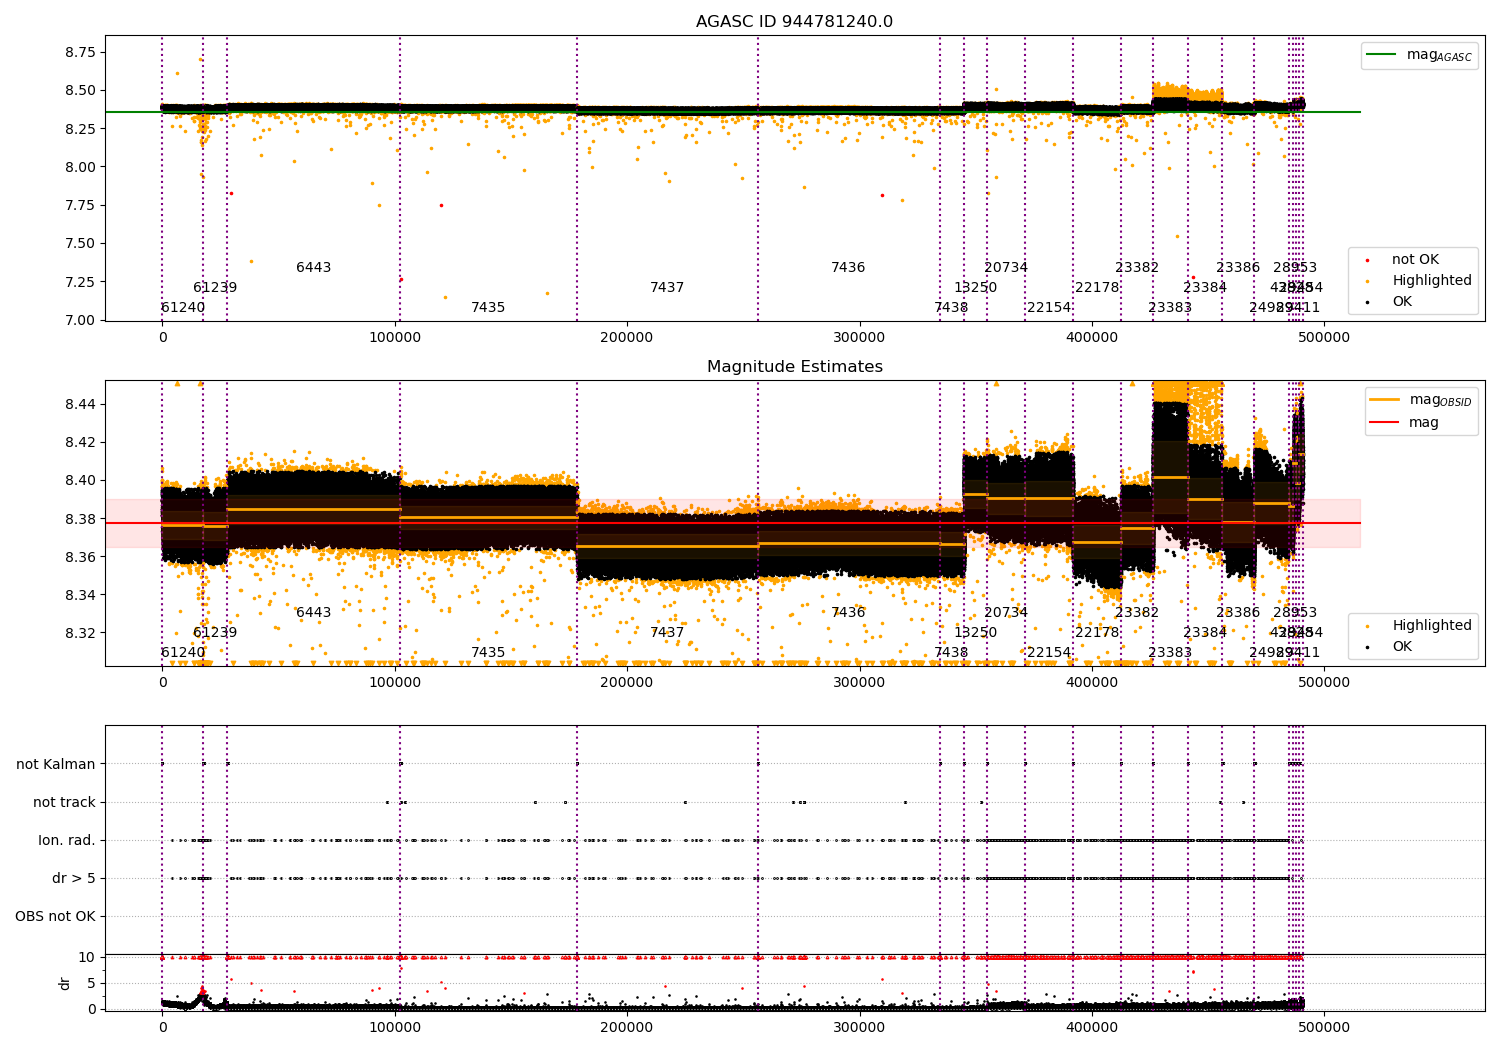Click obsid label 13250 in the middle panel
1500x1050 pixels.
(975, 633)
